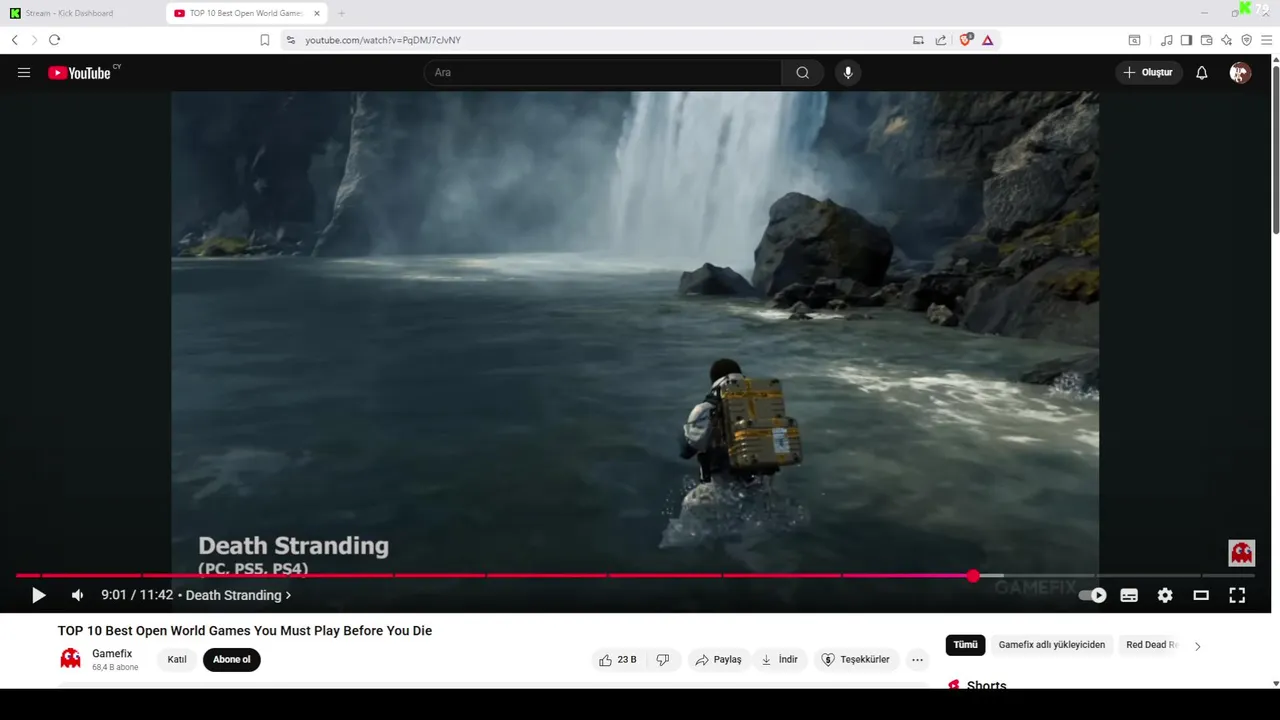This screenshot has width=1280, height=720.
Task: Click the Katıl join button
Action: tap(177, 660)
